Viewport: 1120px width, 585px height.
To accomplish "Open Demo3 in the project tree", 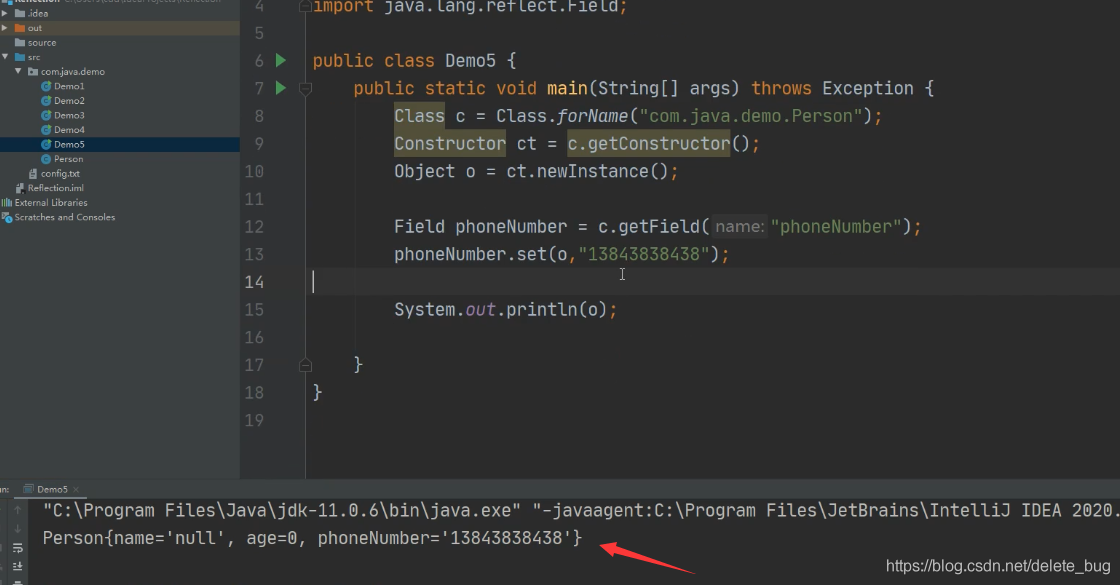I will 69,116.
